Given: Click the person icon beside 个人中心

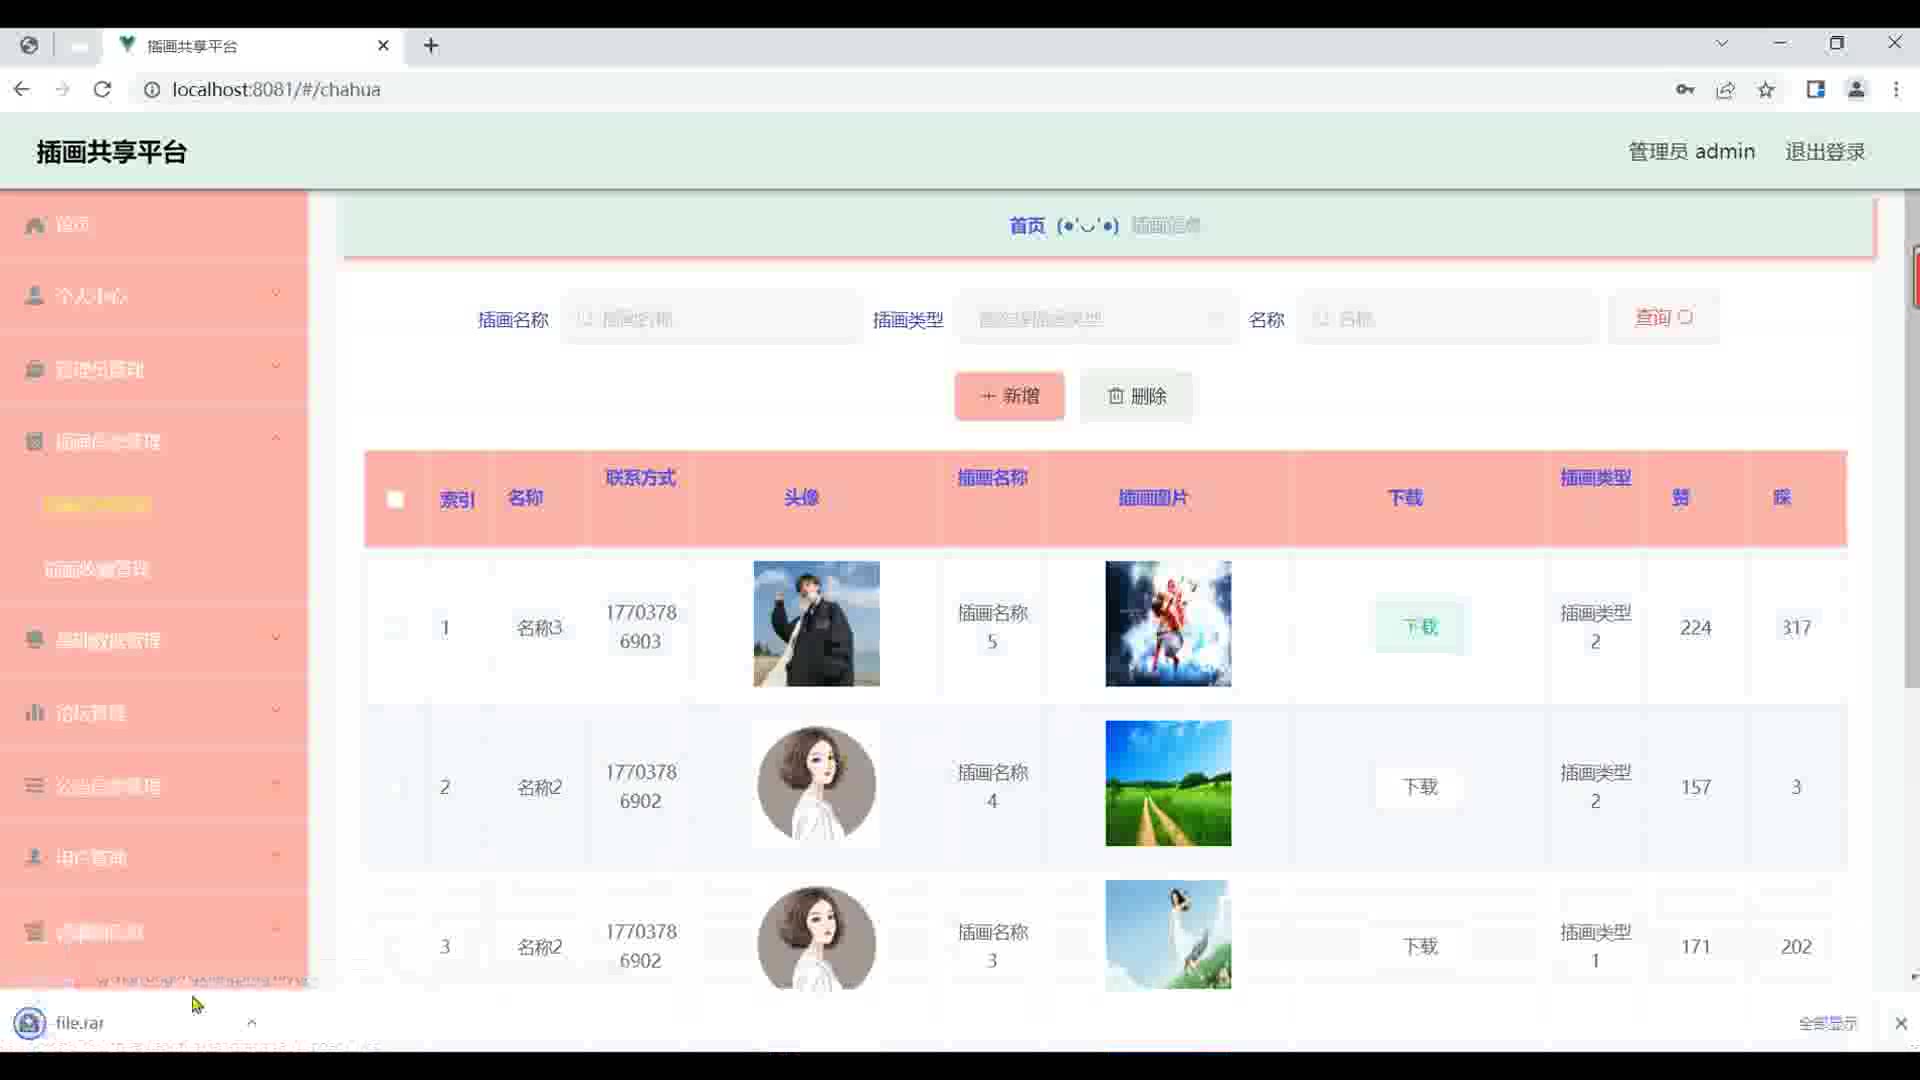Looking at the screenshot, I should point(35,295).
